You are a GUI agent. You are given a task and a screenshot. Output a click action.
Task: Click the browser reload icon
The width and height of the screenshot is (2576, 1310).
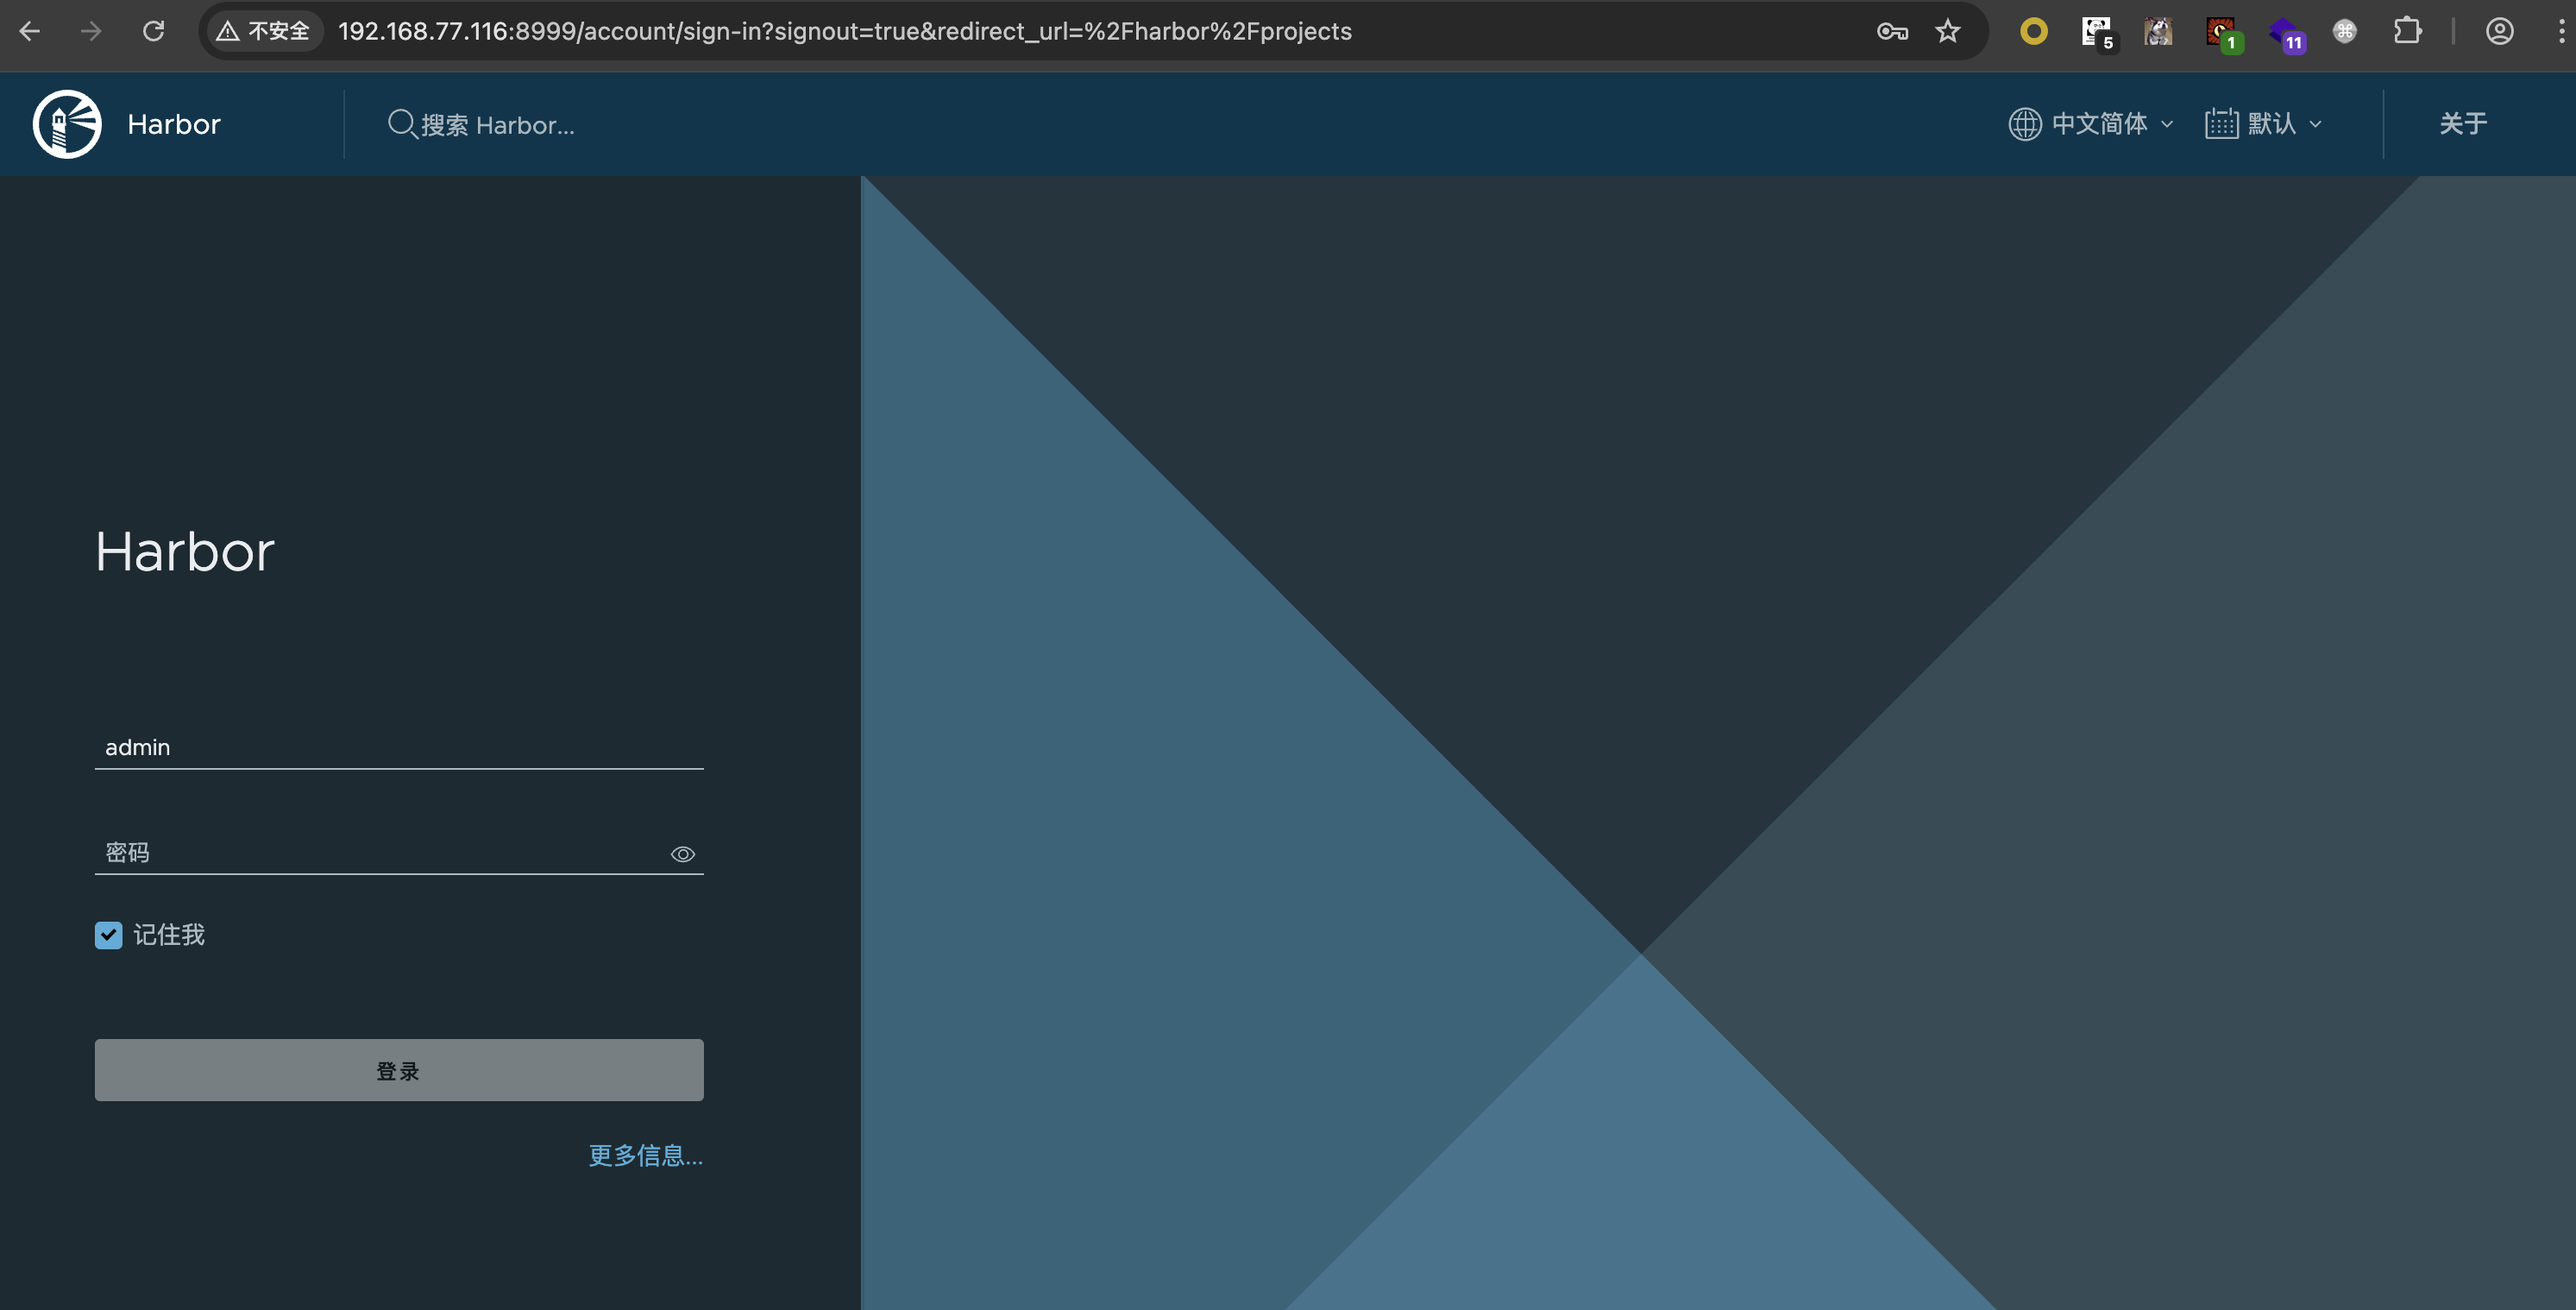pos(153,31)
